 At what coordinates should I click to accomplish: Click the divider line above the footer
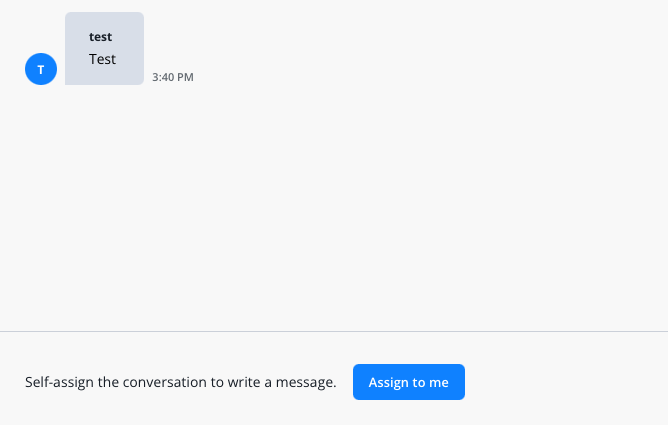[x=334, y=331]
